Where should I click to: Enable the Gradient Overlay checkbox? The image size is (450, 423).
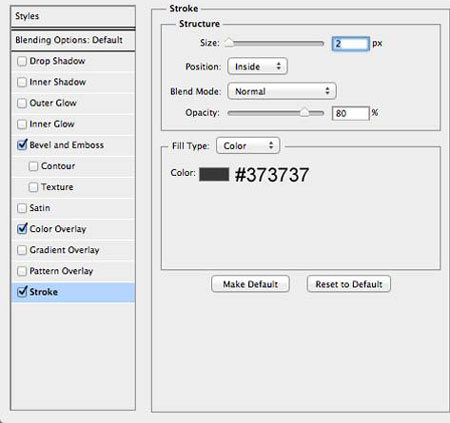click(22, 250)
